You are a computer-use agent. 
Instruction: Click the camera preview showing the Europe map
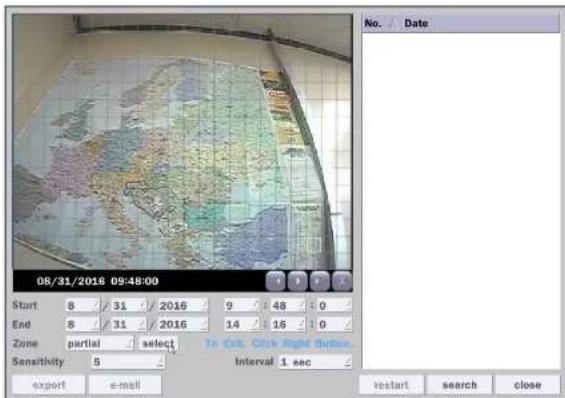point(182,142)
